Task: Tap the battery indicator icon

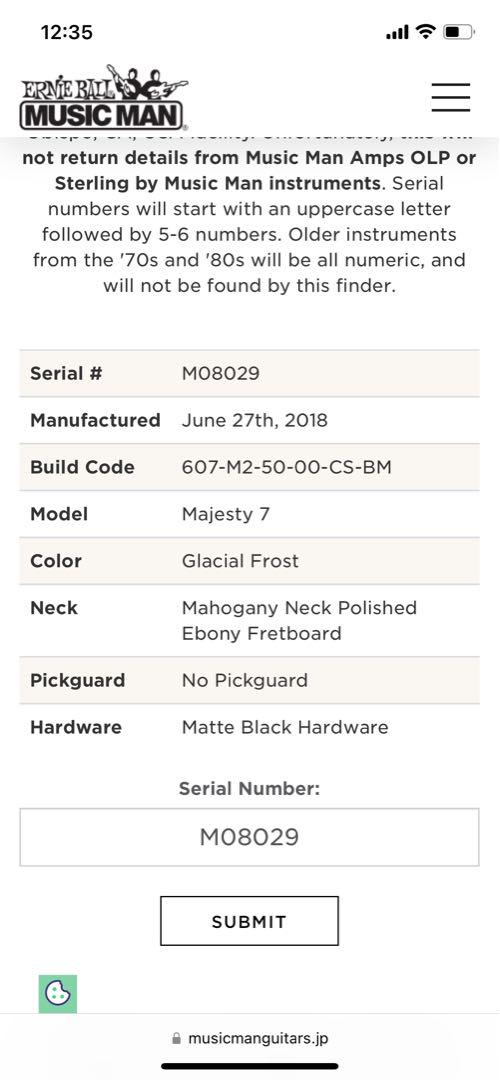Action: (x=458, y=32)
